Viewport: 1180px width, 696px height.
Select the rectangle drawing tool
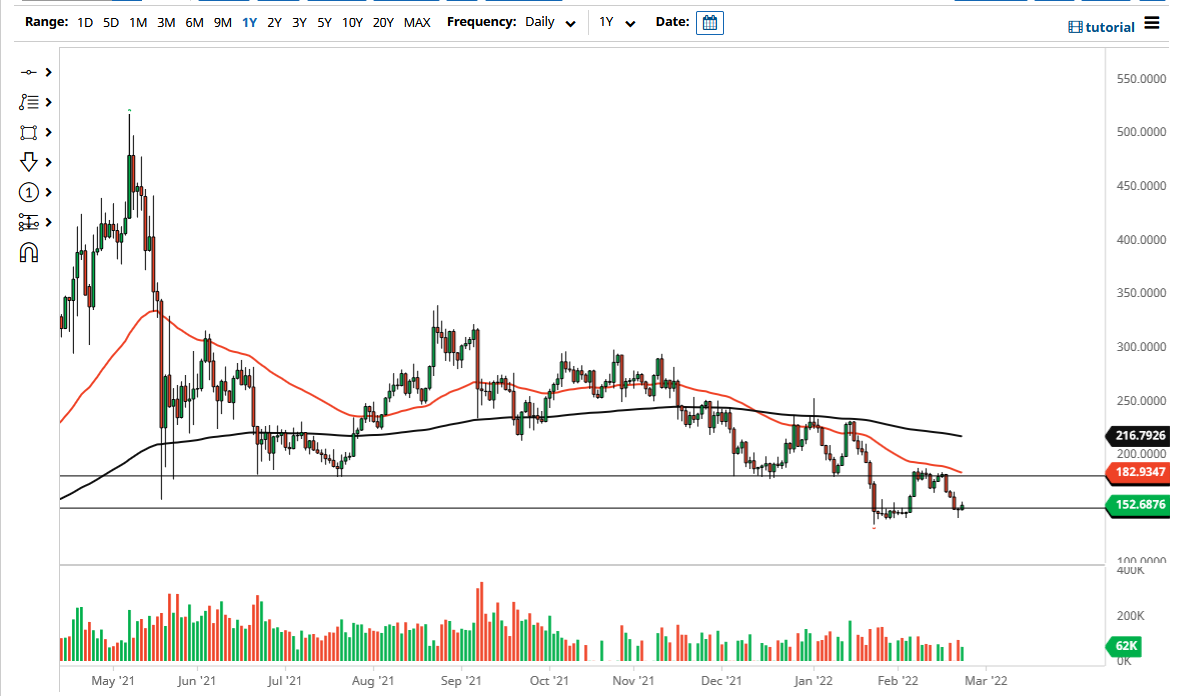pos(28,131)
